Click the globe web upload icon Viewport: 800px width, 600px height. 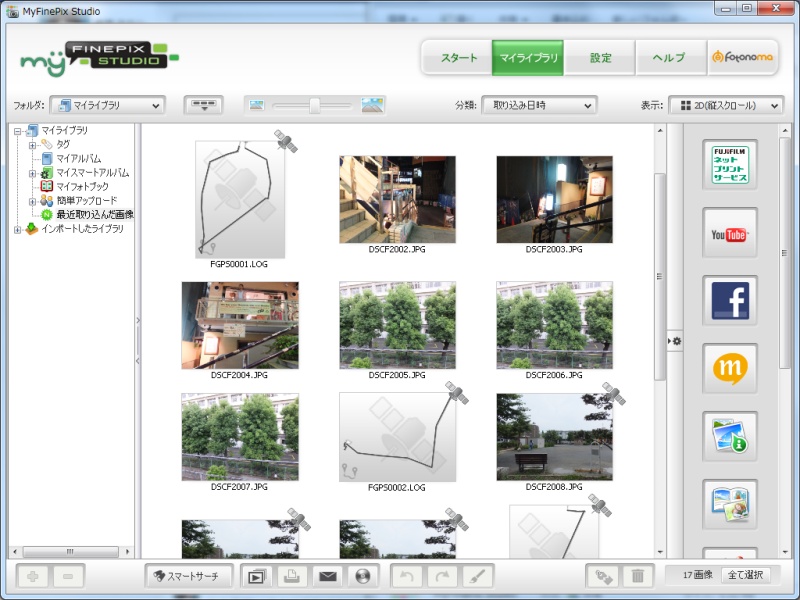tap(362, 576)
